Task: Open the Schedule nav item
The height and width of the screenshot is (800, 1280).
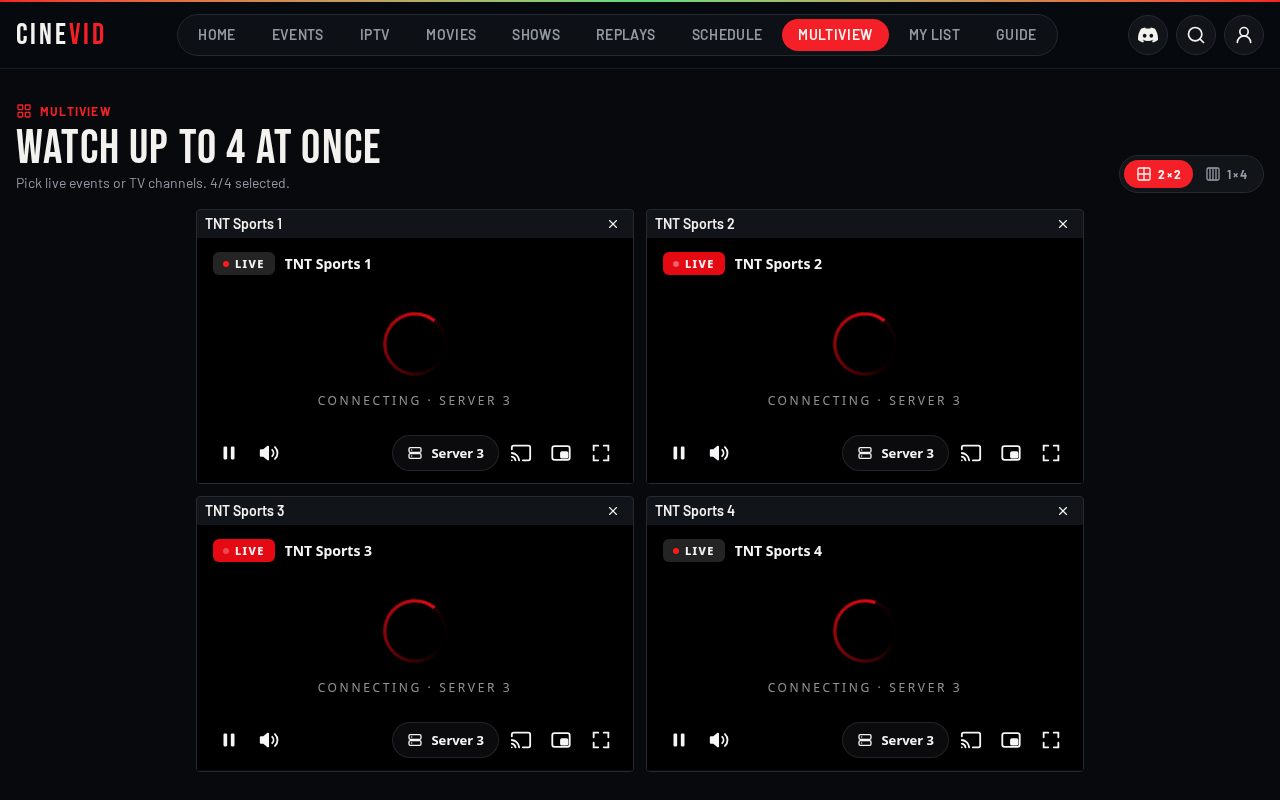Action: (x=727, y=35)
